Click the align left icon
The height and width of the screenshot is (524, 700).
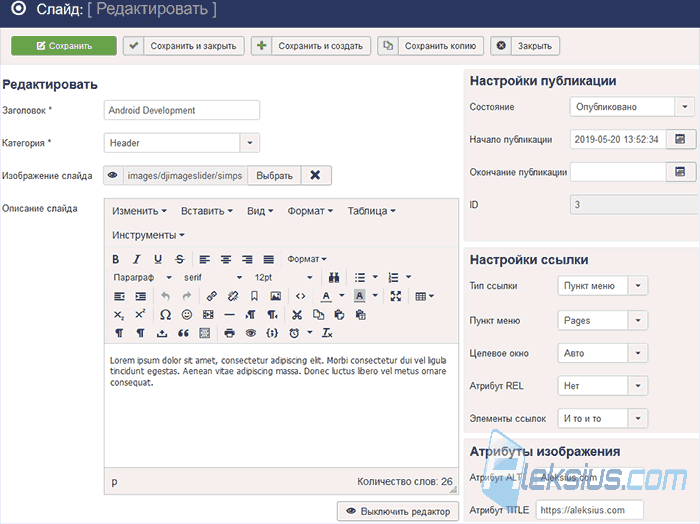point(204,259)
